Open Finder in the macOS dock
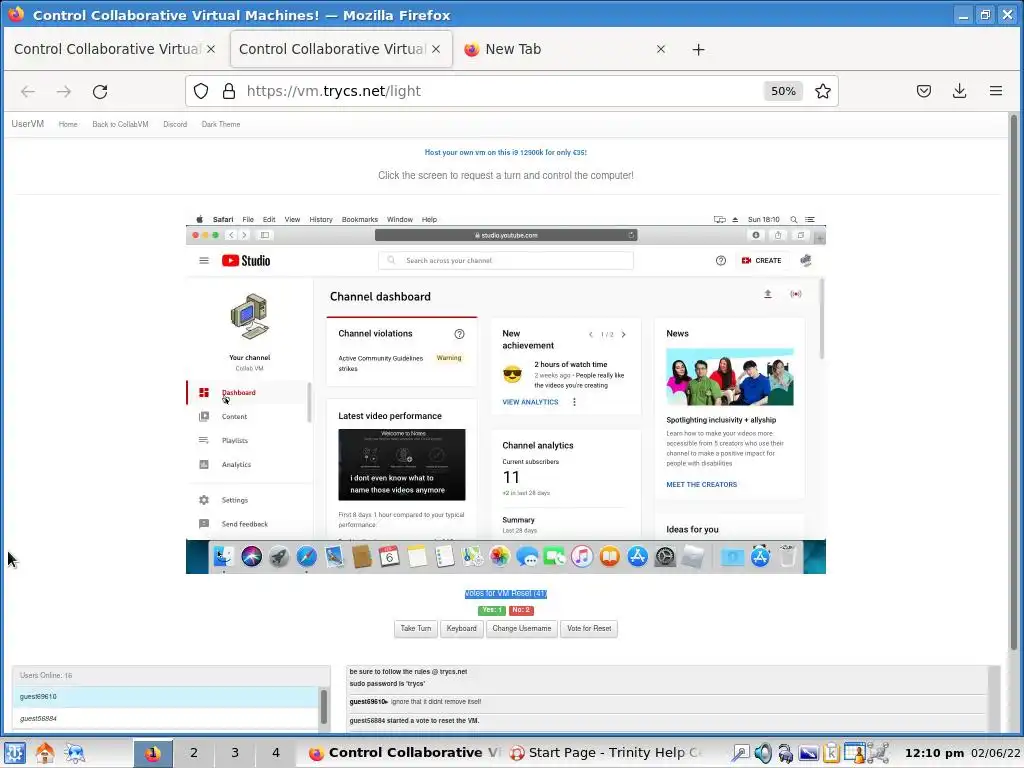 point(223,557)
